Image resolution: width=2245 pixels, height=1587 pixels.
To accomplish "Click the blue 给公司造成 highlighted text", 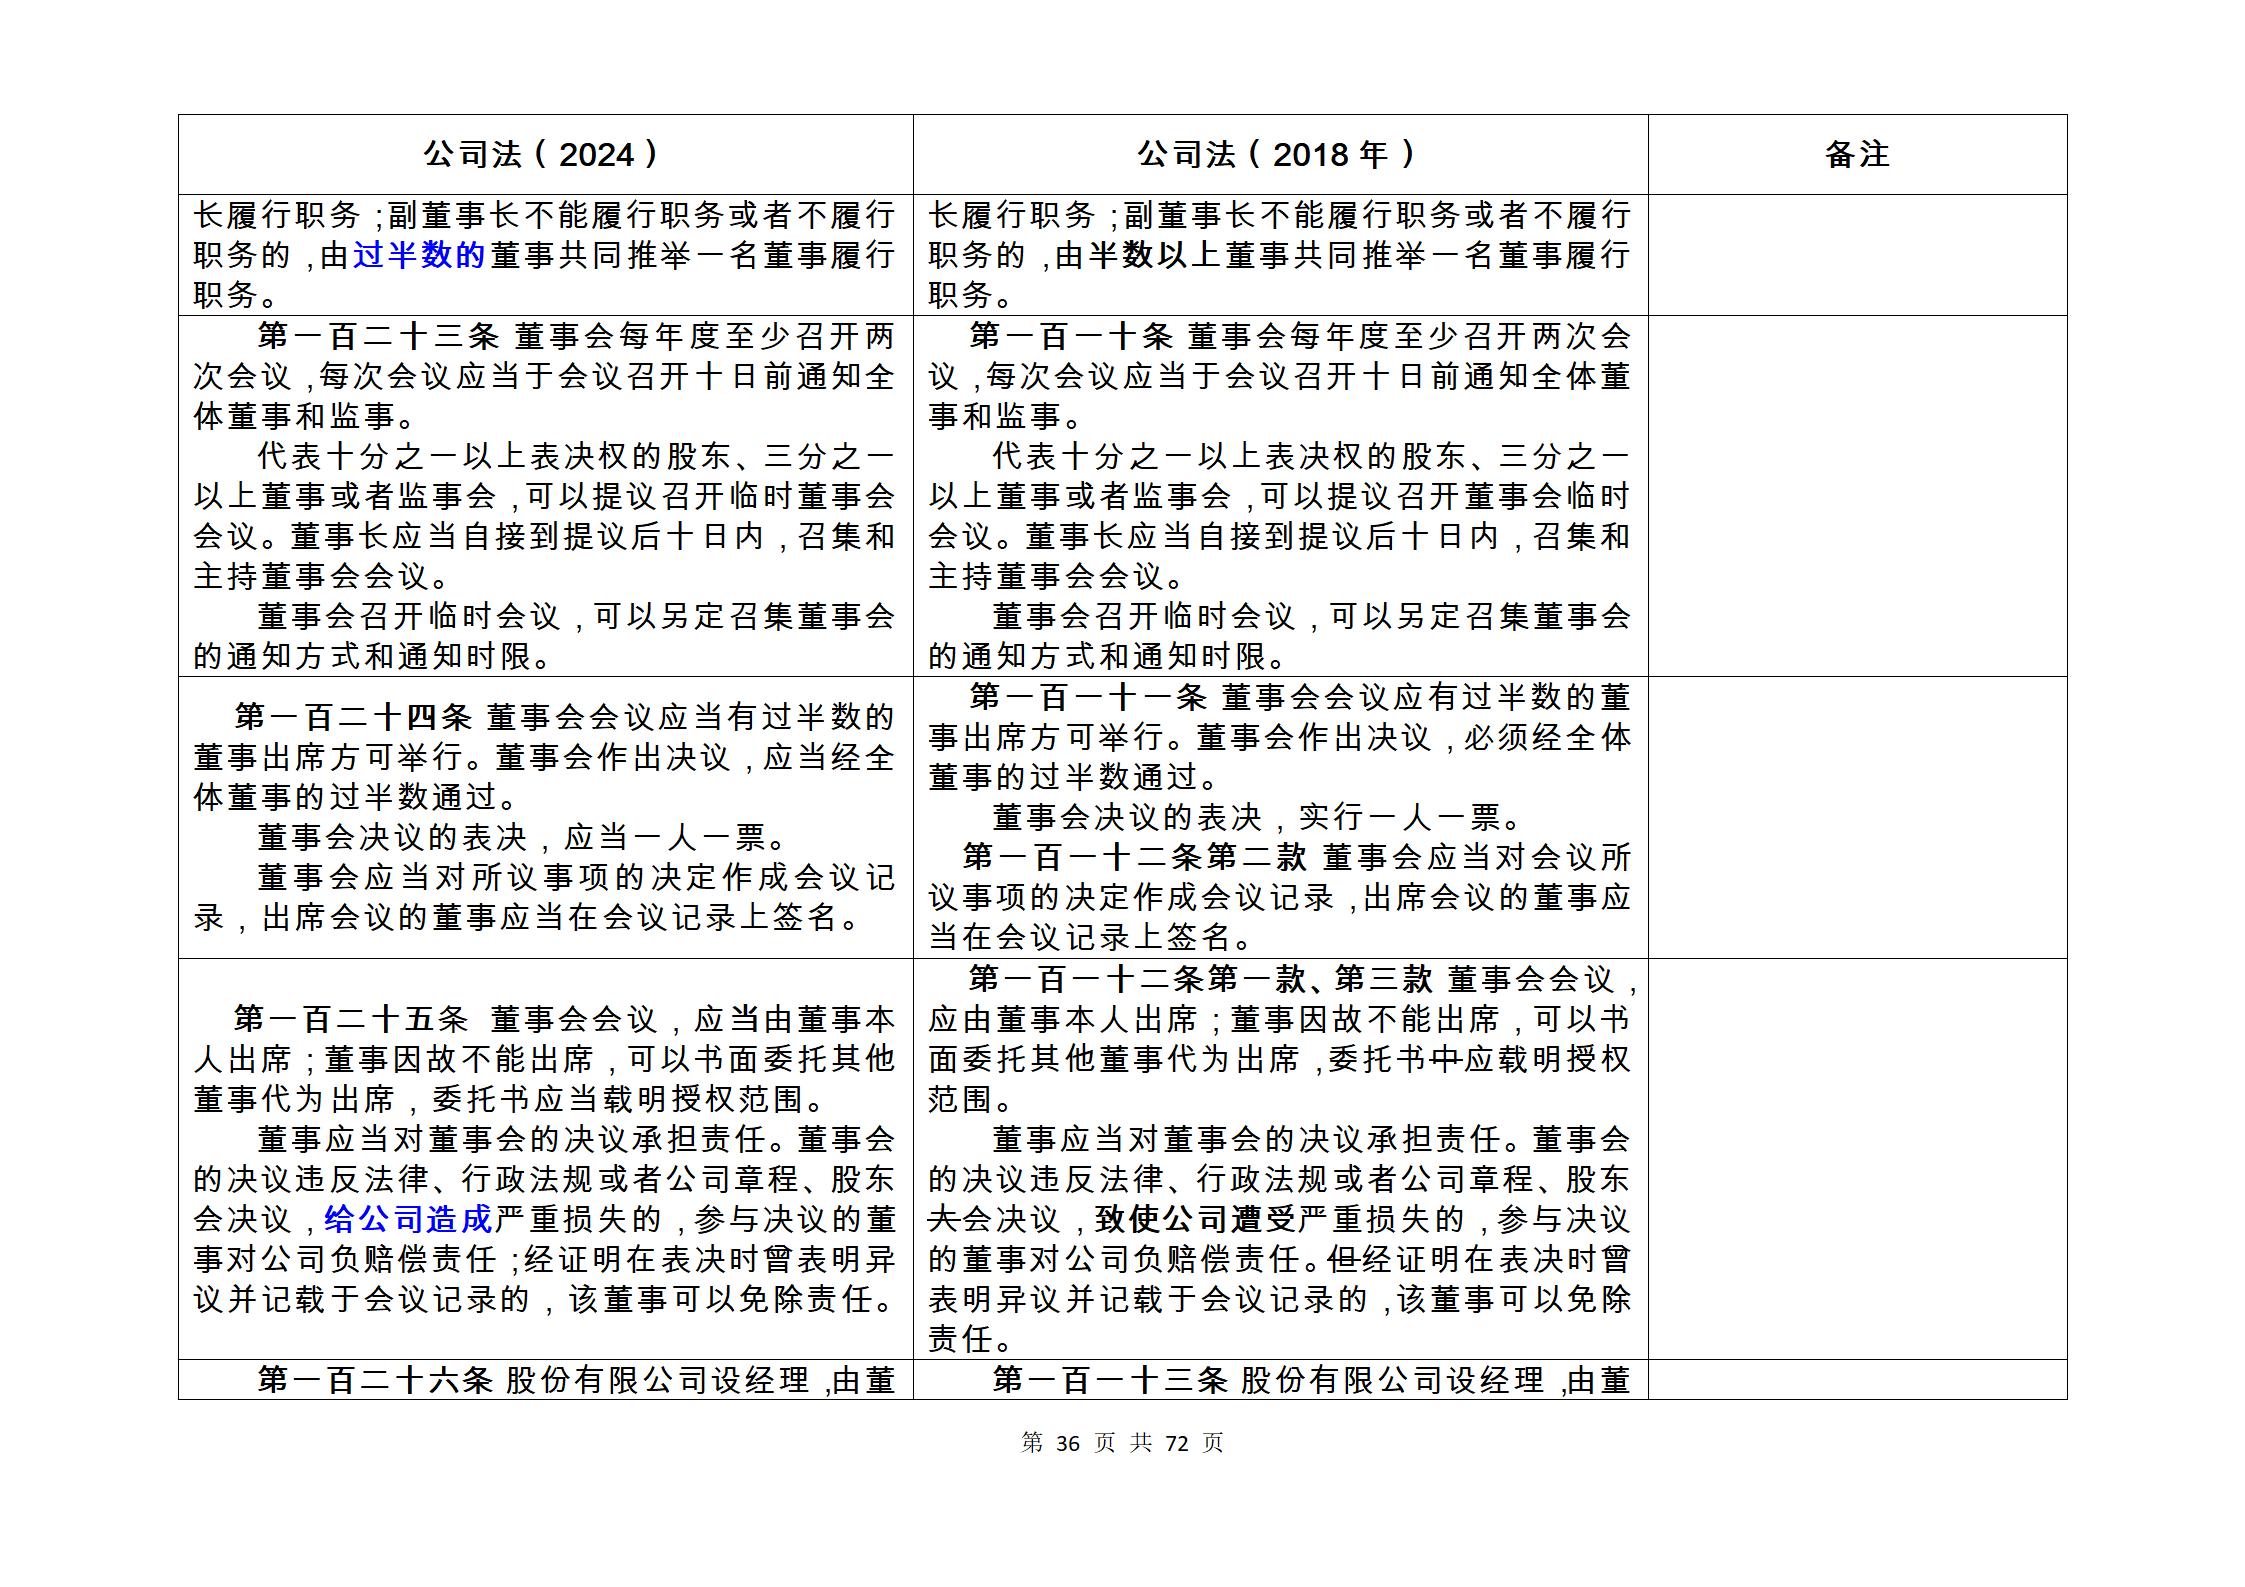I will click(x=408, y=1219).
